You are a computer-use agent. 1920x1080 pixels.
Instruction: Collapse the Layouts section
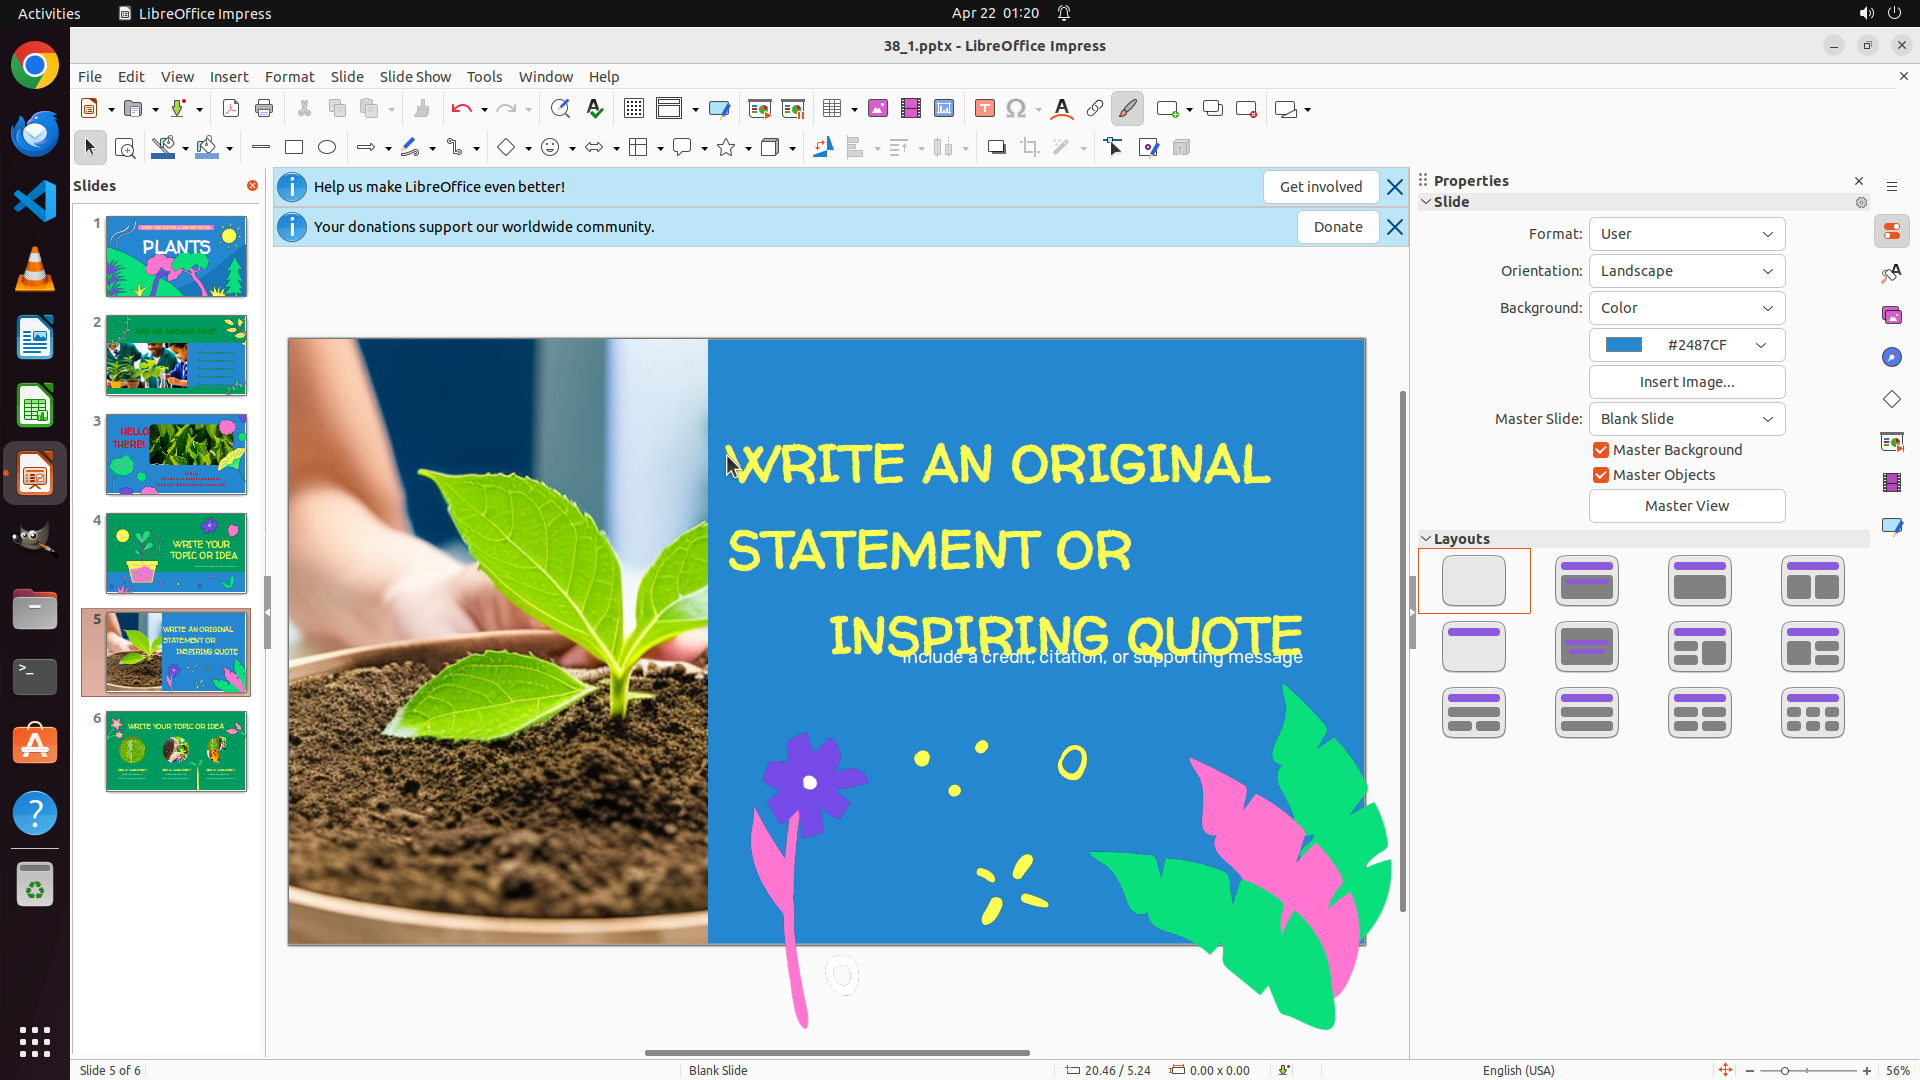1426,539
